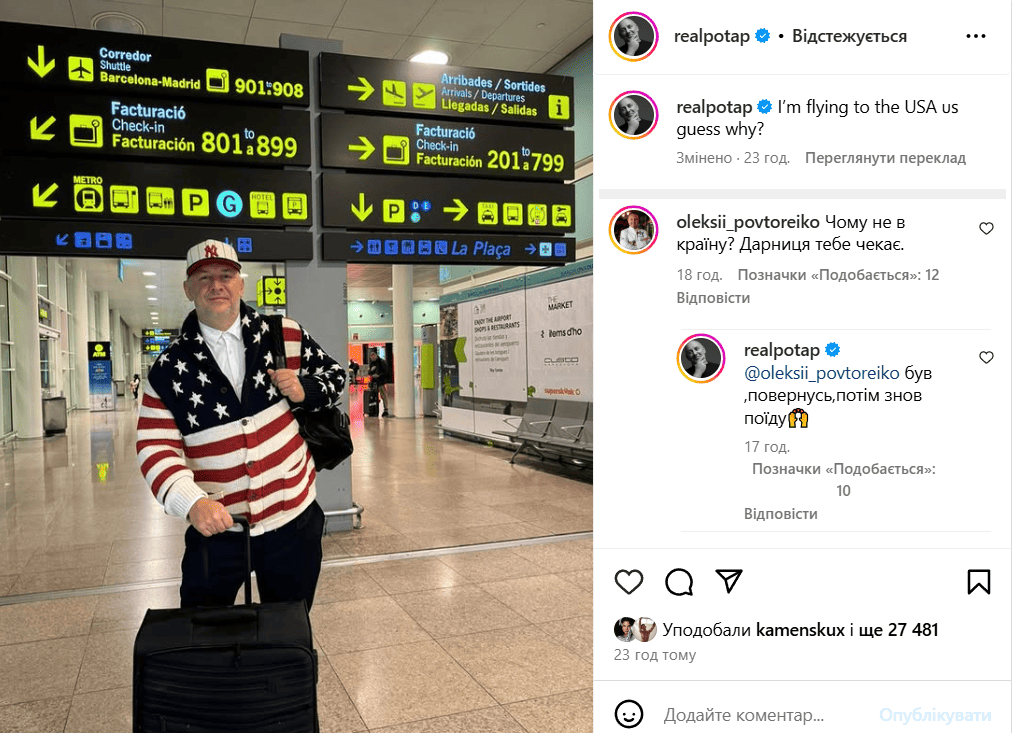Open realpotap profile avatar in header
The image size is (1015, 733).
634,36
